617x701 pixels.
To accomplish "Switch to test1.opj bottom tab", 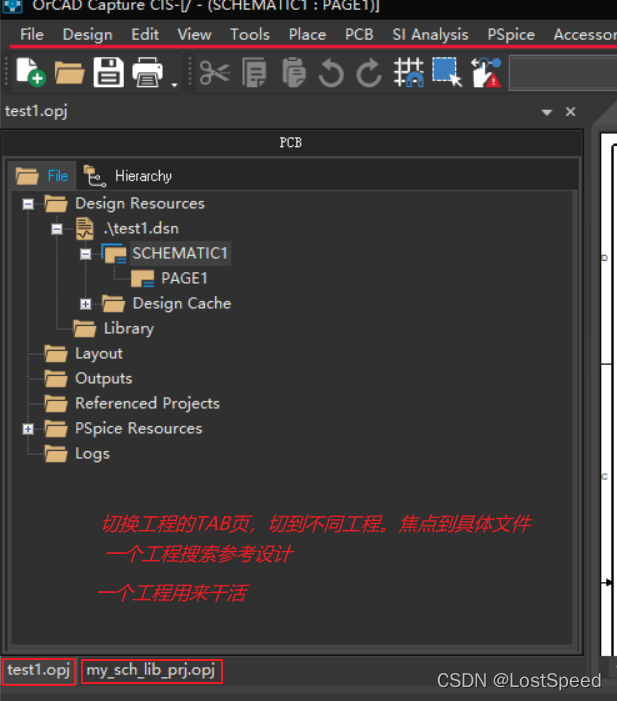I will [39, 670].
